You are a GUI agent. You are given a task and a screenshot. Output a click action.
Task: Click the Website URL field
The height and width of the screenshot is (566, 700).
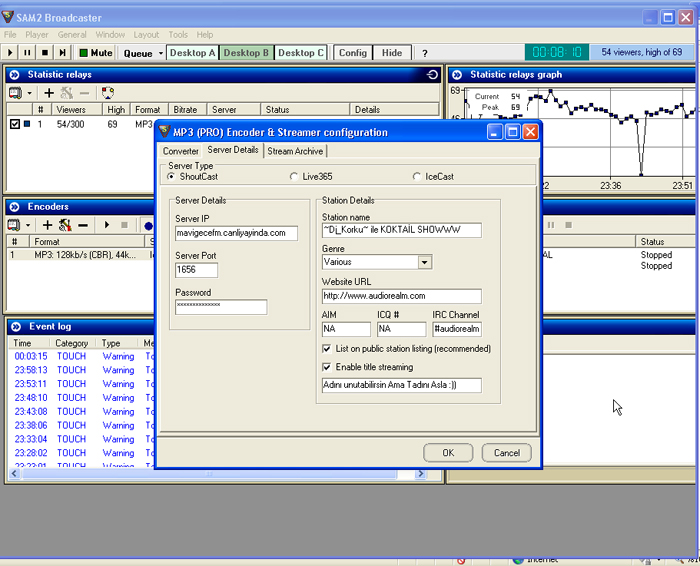(x=401, y=296)
